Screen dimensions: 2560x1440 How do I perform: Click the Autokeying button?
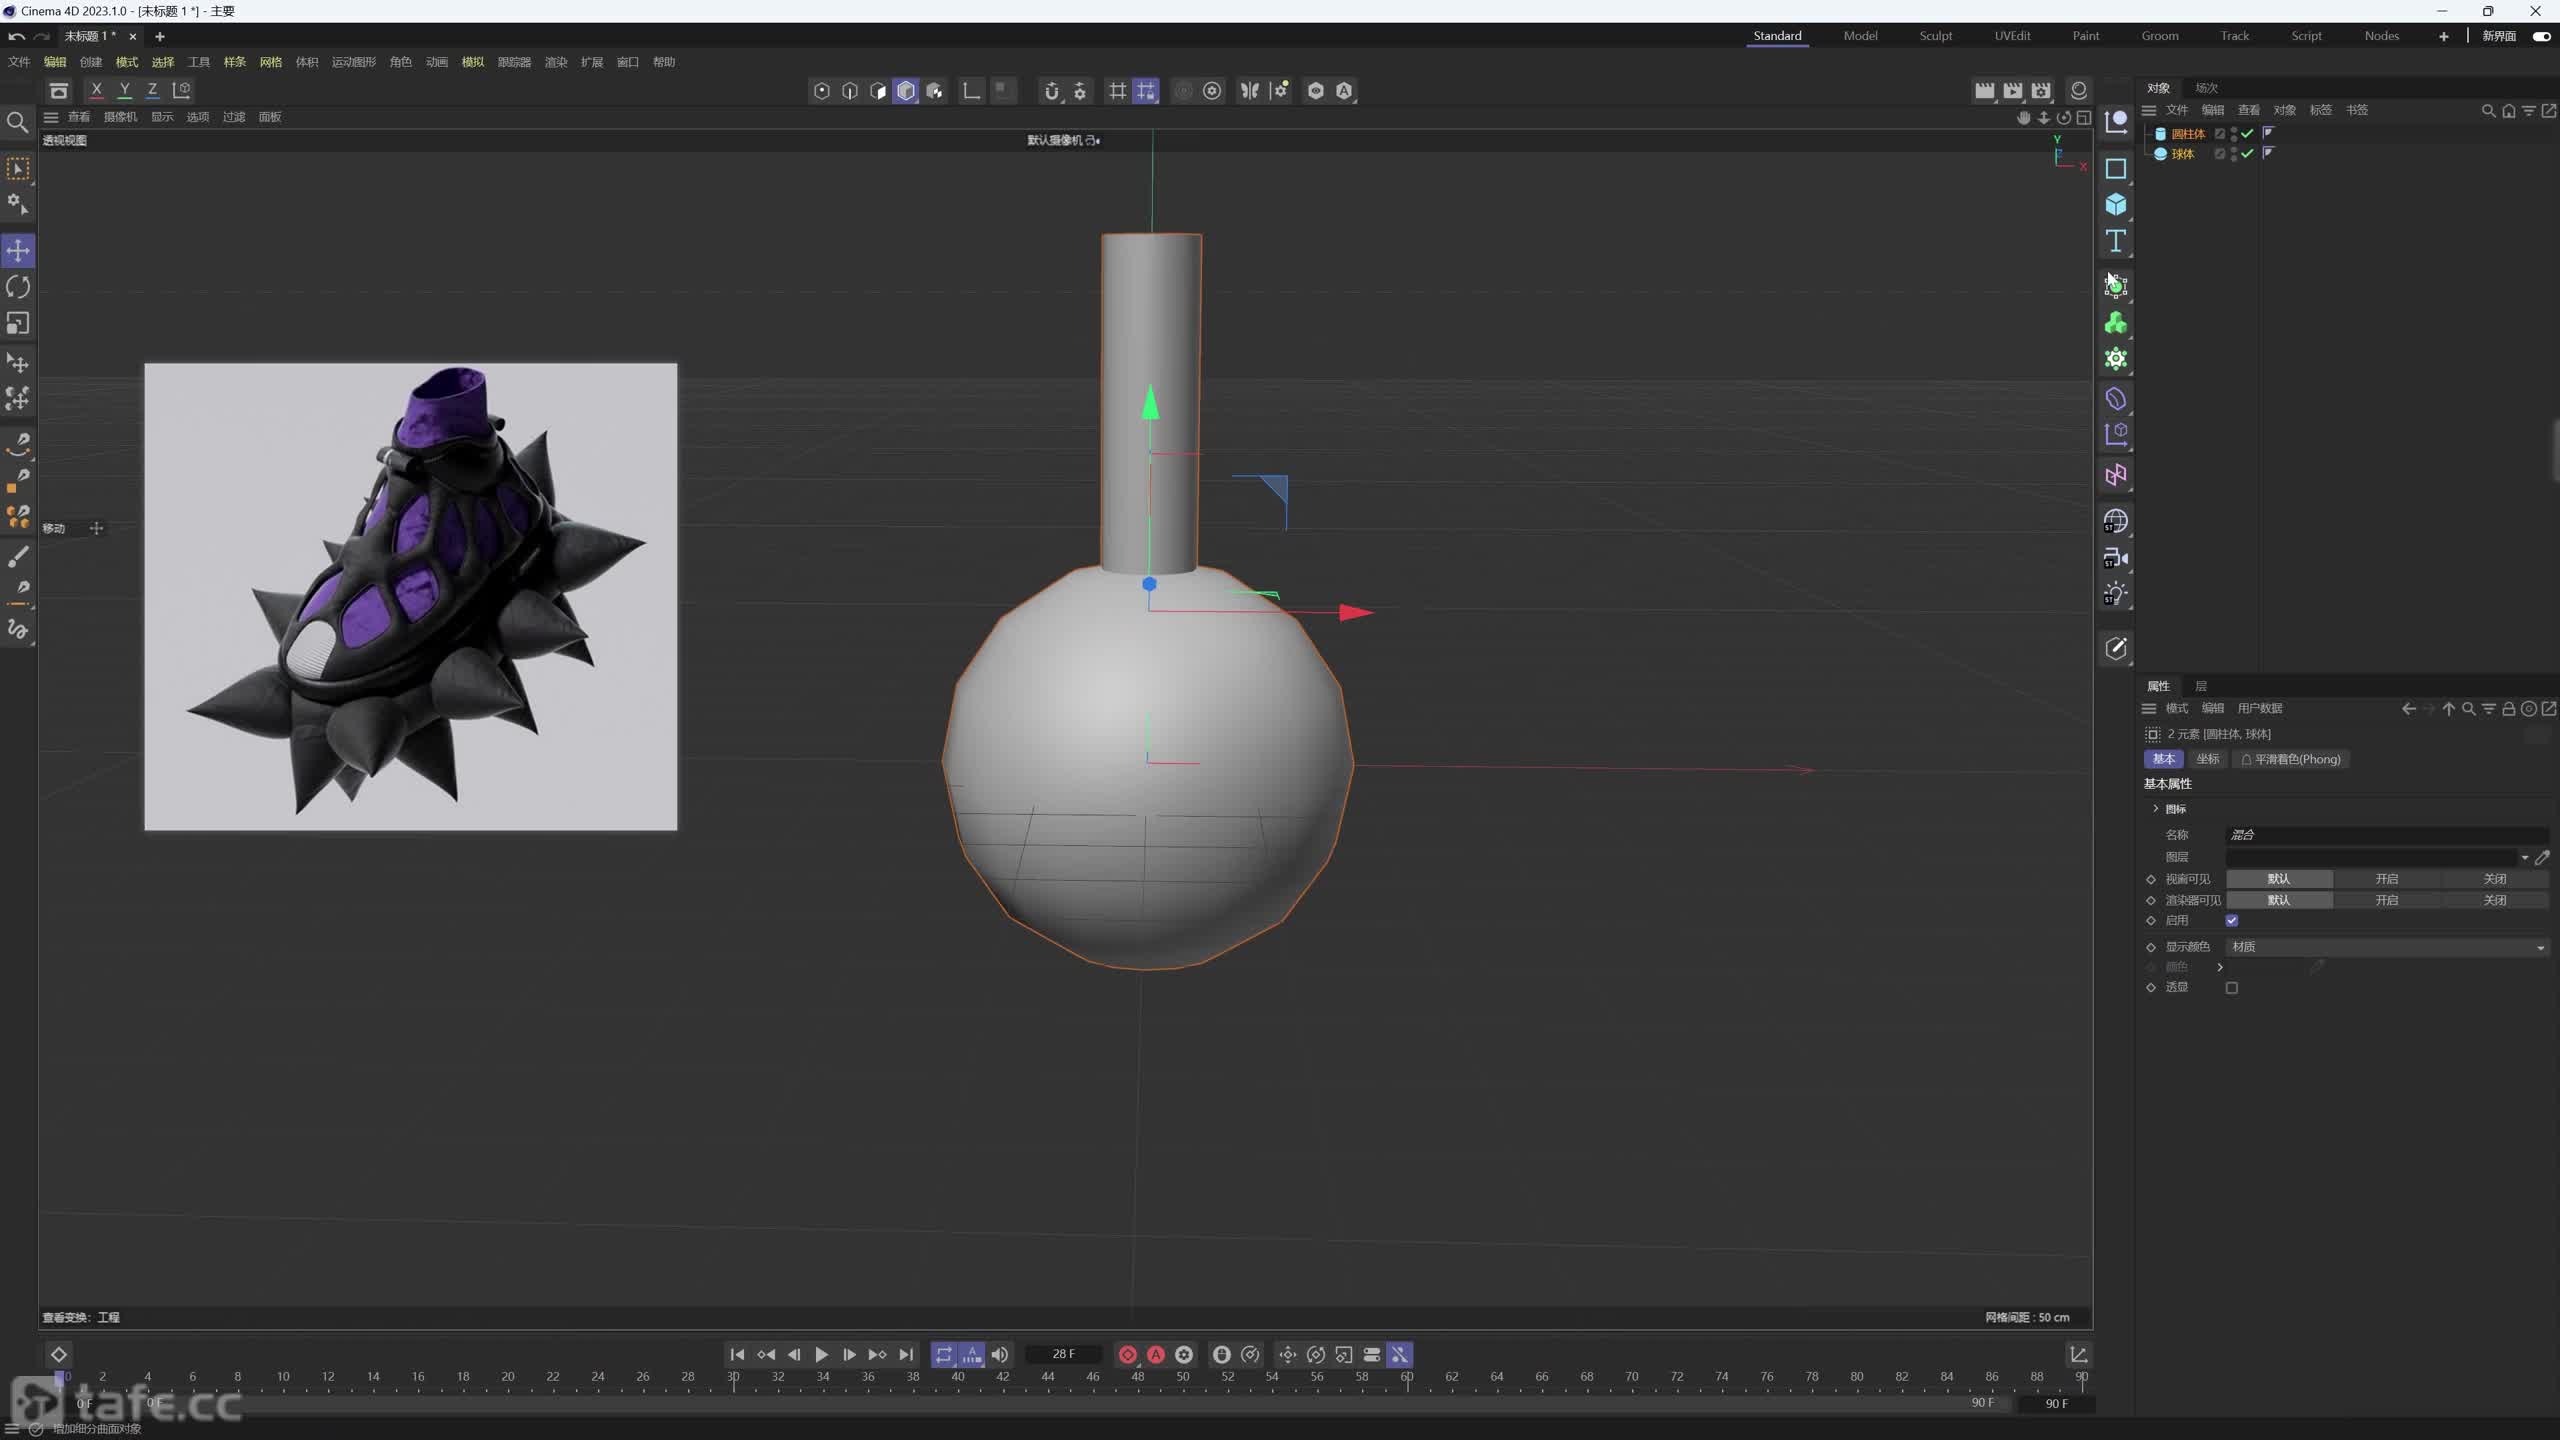(x=1156, y=1355)
